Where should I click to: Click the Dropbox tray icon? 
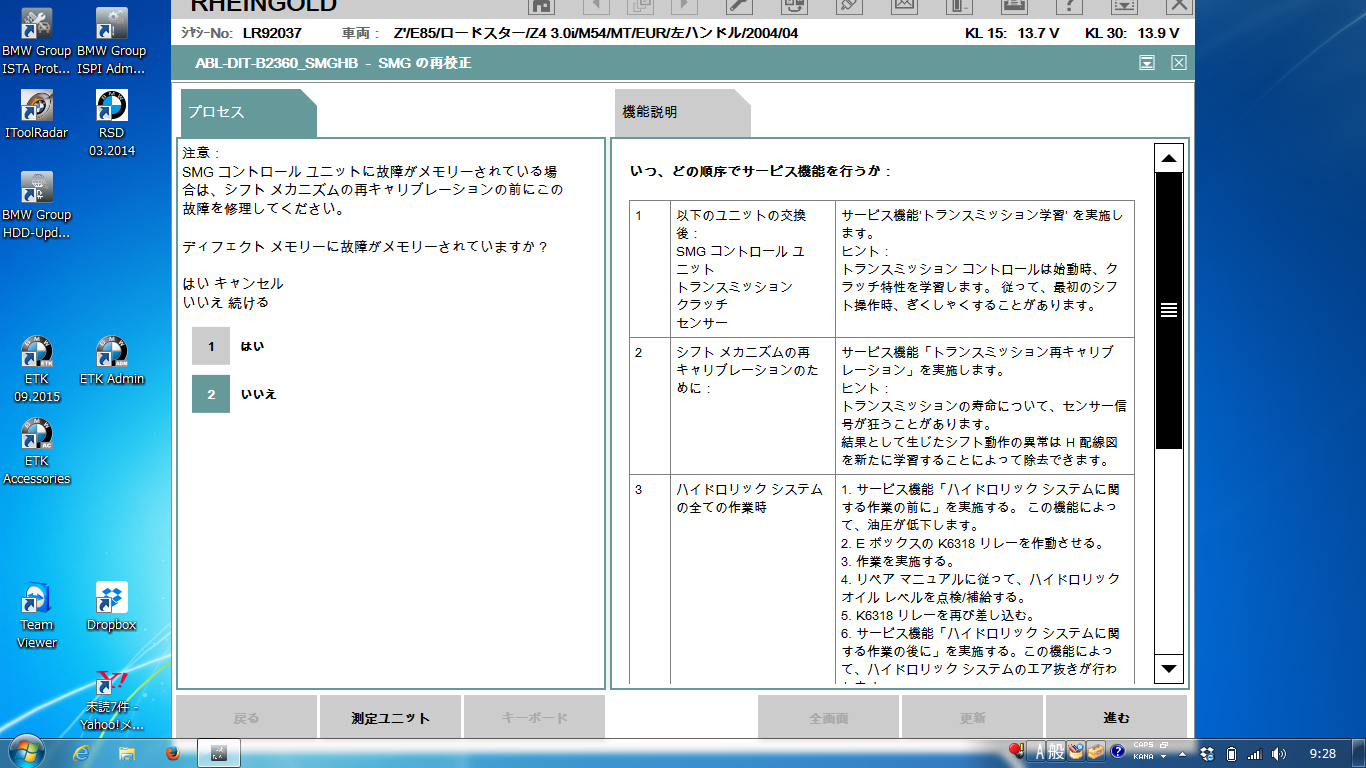click(1207, 753)
